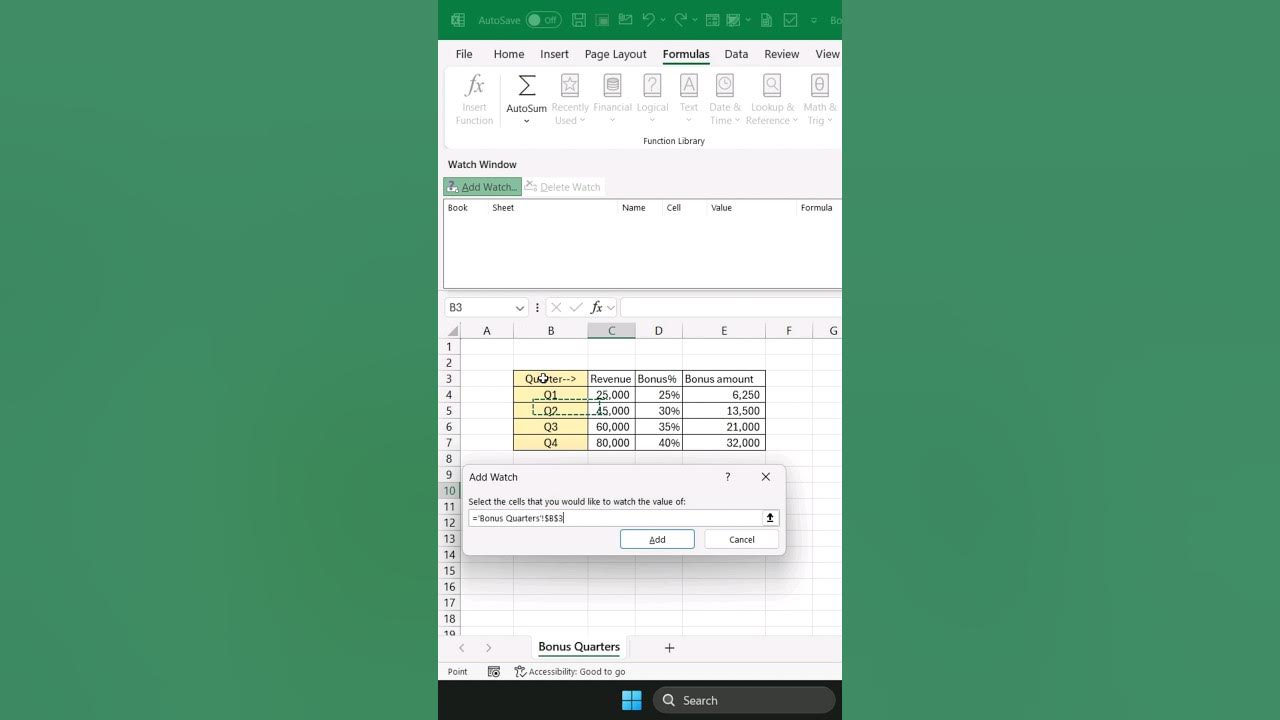Select the Q4 cell
This screenshot has width=1280, height=720.
point(551,443)
